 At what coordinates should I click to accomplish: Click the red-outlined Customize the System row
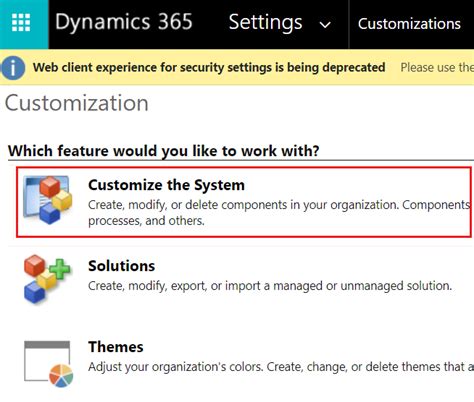coord(244,202)
